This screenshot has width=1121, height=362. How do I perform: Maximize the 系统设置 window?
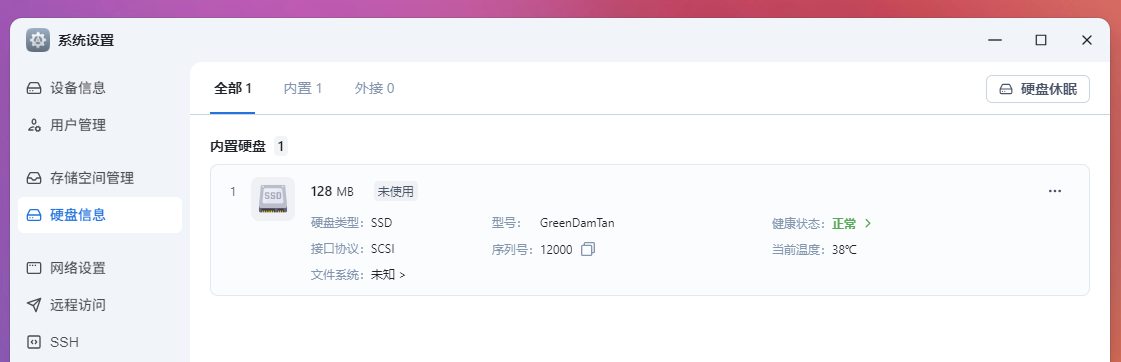tap(1041, 40)
